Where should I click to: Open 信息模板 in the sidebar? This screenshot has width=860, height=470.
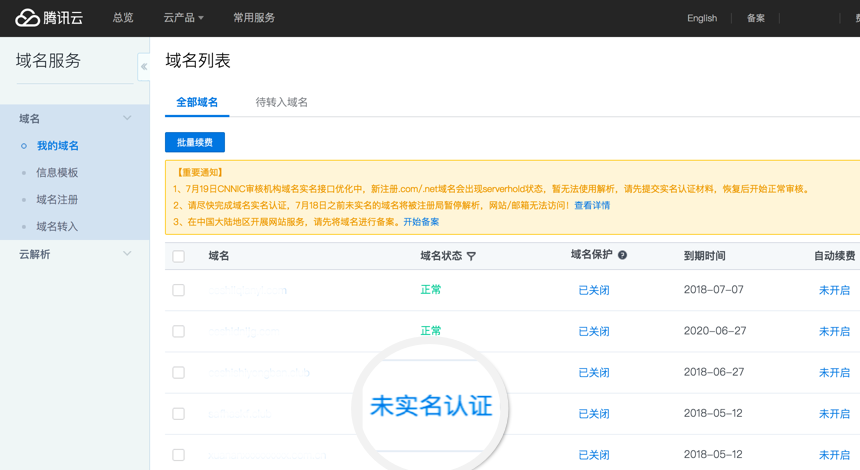[x=57, y=172]
